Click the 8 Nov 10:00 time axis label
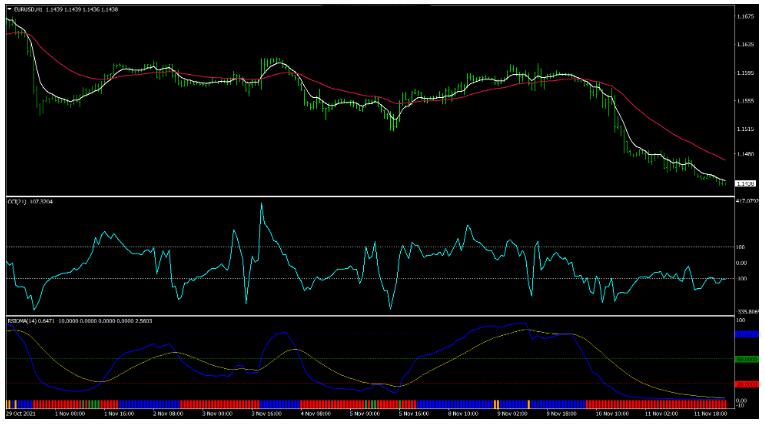The width and height of the screenshot is (765, 425). click(x=463, y=414)
